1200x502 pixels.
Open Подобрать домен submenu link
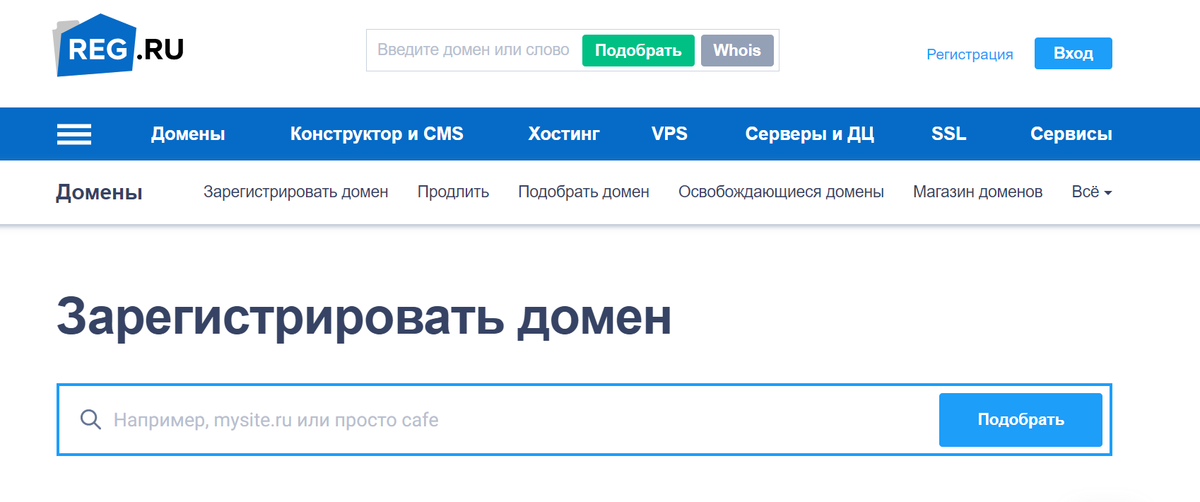point(584,192)
